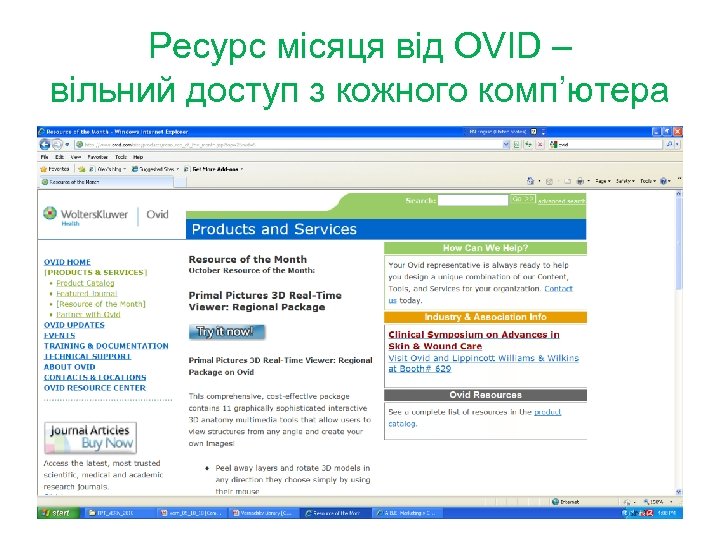Open the ABOUT OVID link
Image resolution: width=720 pixels, height=540 pixels.
(x=69, y=367)
